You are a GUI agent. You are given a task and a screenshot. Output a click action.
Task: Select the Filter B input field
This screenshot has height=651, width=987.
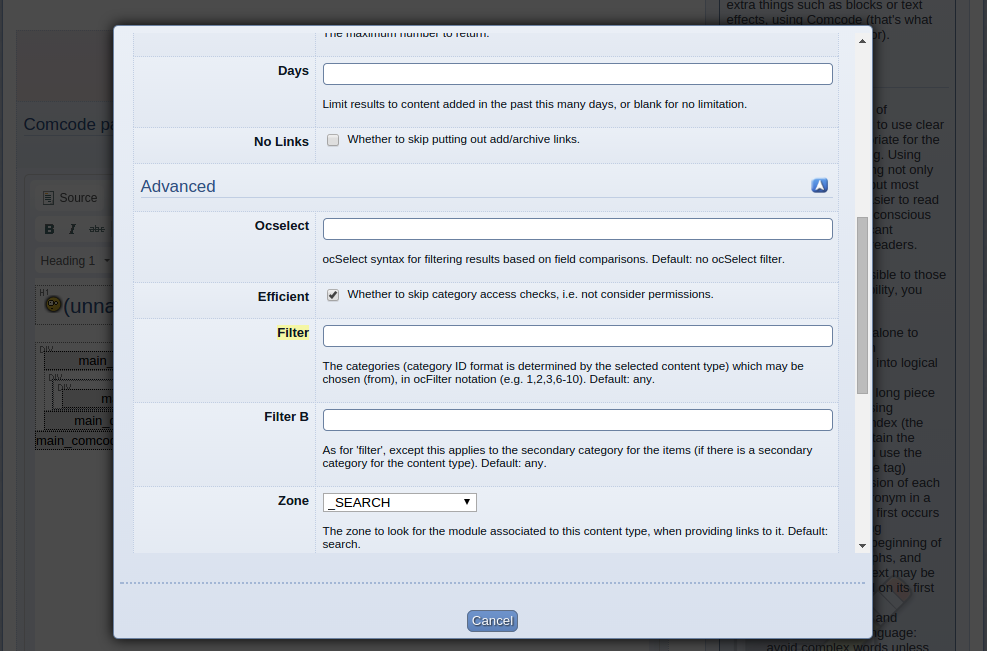(x=577, y=420)
